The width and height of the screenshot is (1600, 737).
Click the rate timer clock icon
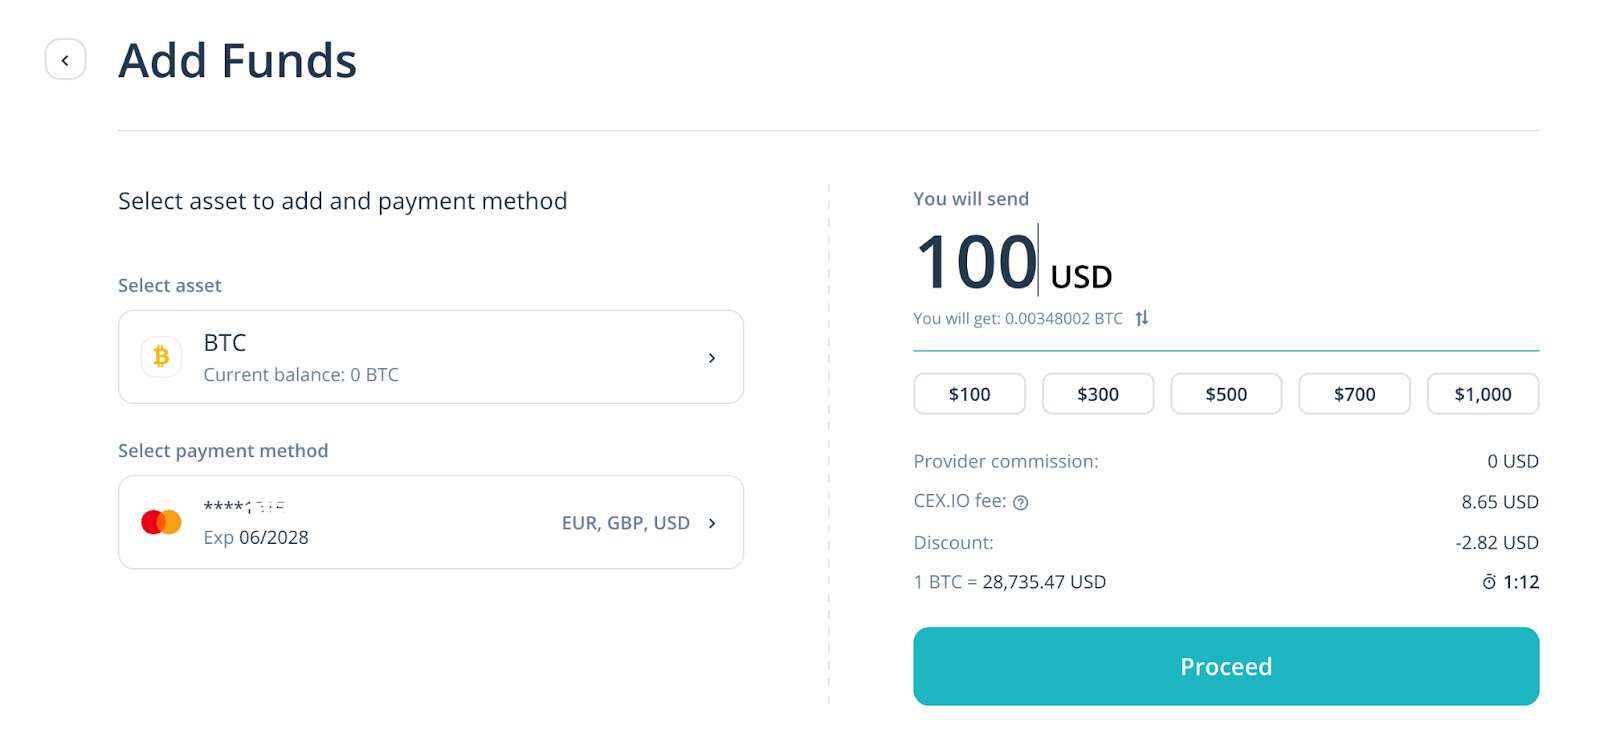point(1489,582)
